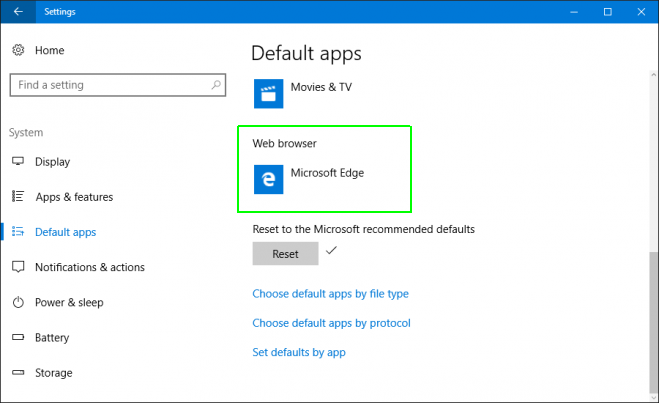Image resolution: width=659 pixels, height=403 pixels.
Task: Click the Storage drive icon
Action: point(18,372)
